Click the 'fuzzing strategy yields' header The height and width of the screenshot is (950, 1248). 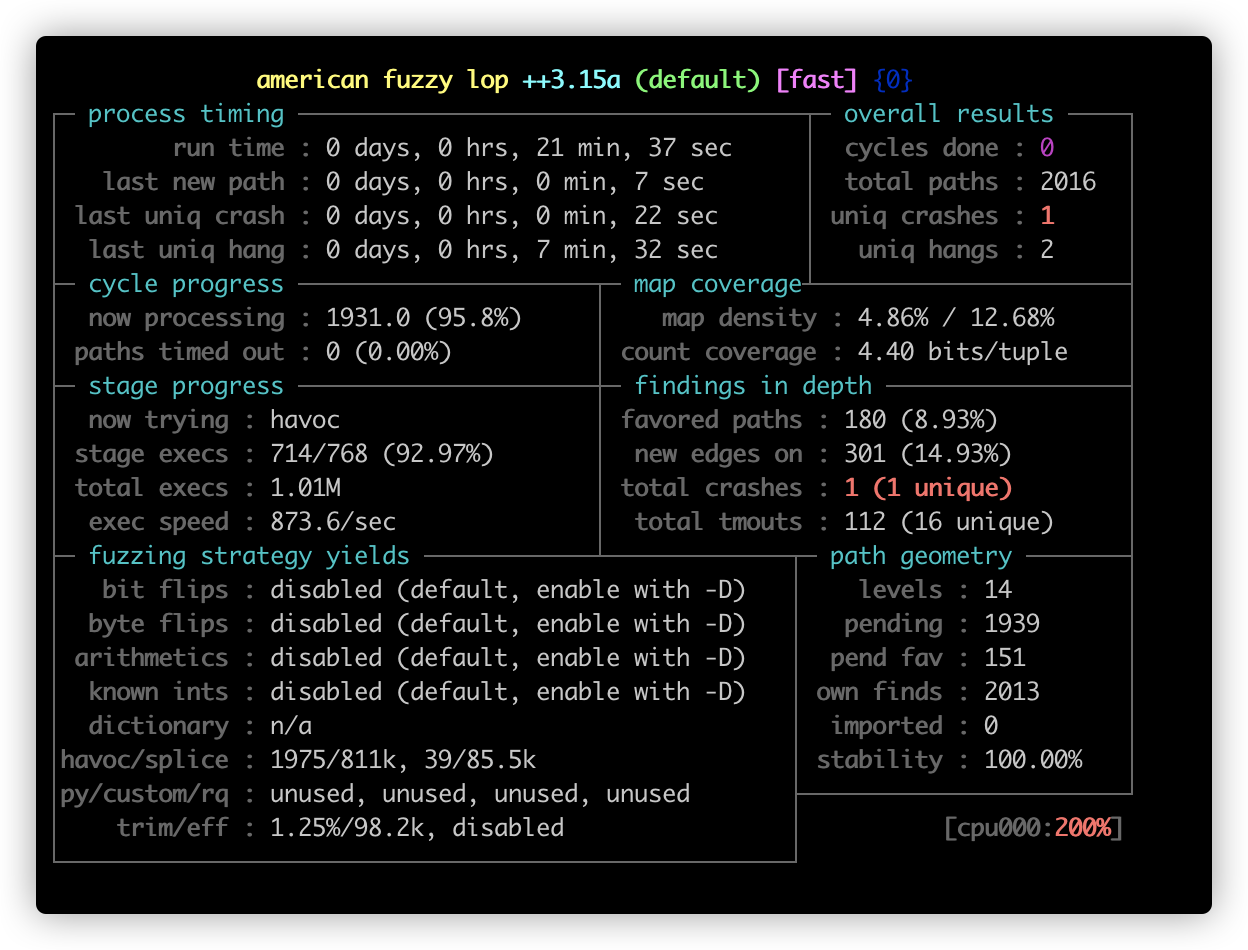pos(249,556)
